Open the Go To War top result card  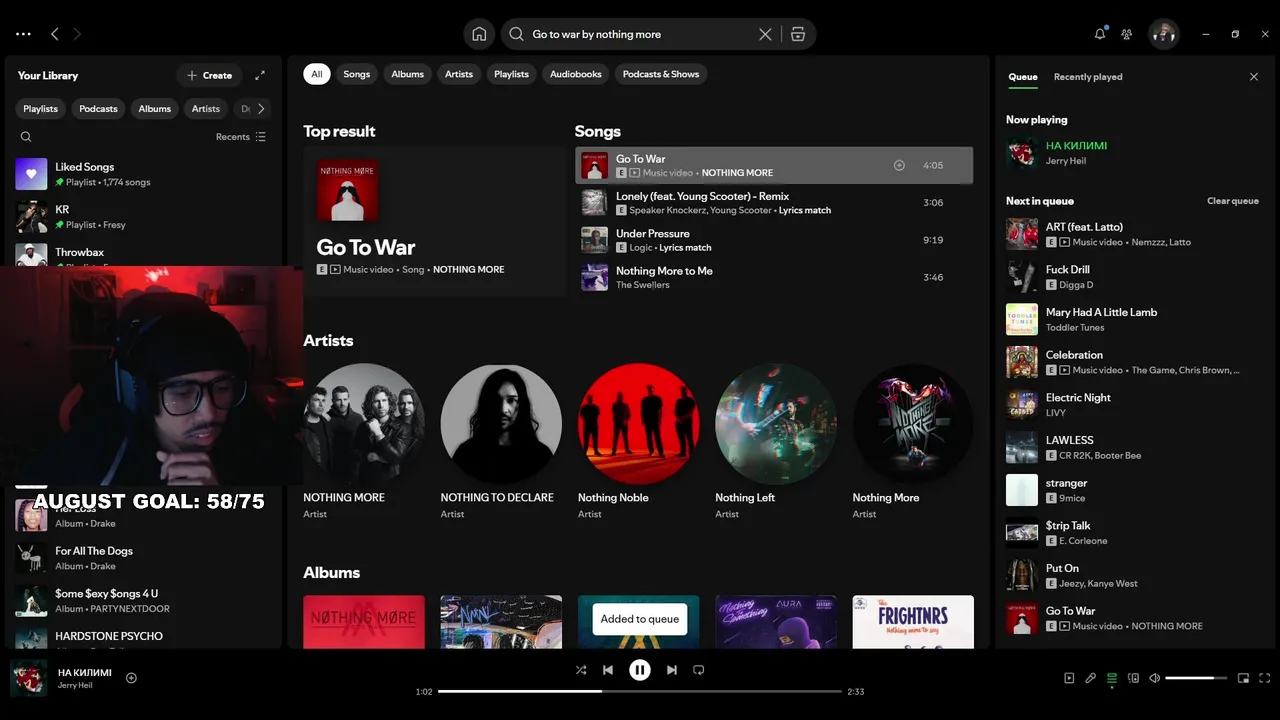[435, 222]
